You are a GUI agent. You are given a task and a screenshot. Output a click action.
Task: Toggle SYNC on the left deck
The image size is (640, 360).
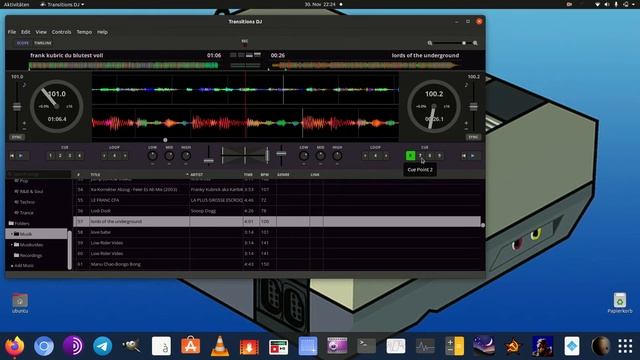pos(17,137)
